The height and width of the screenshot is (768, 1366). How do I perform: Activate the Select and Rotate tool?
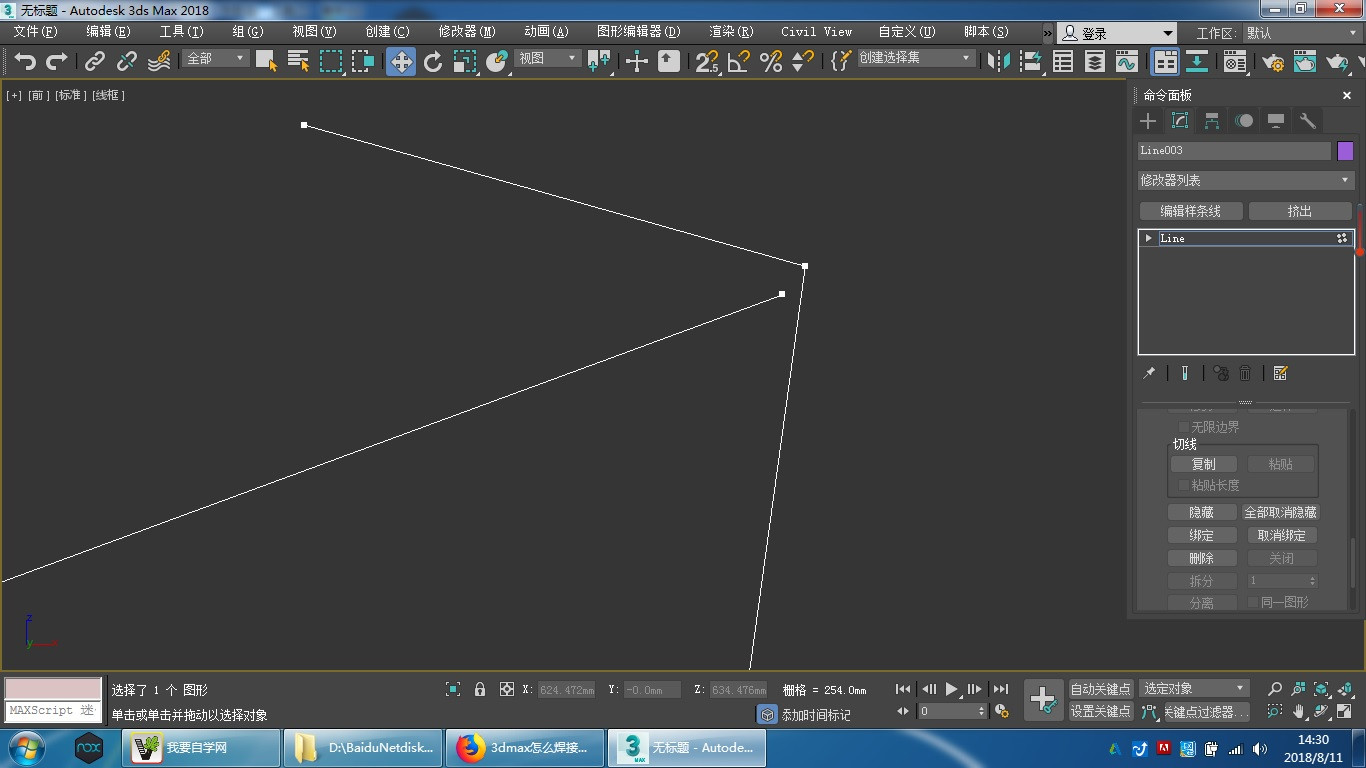click(433, 62)
